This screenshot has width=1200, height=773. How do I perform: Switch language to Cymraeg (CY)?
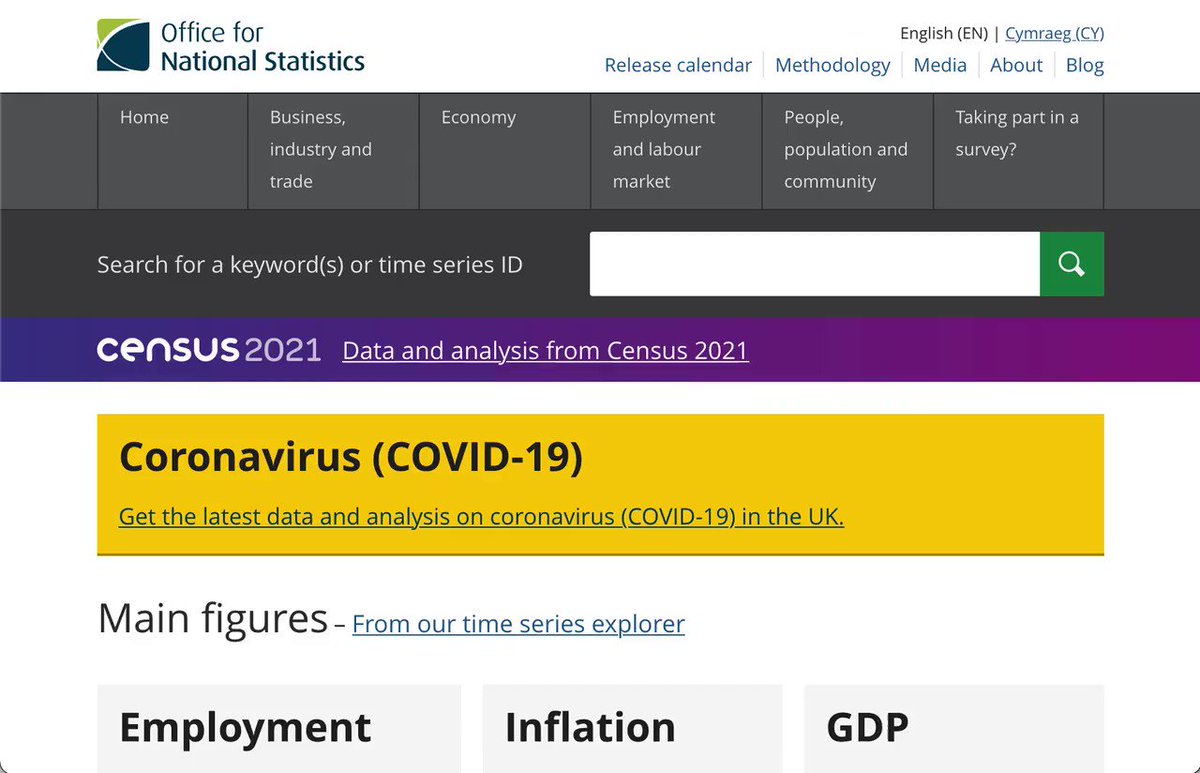point(1054,33)
